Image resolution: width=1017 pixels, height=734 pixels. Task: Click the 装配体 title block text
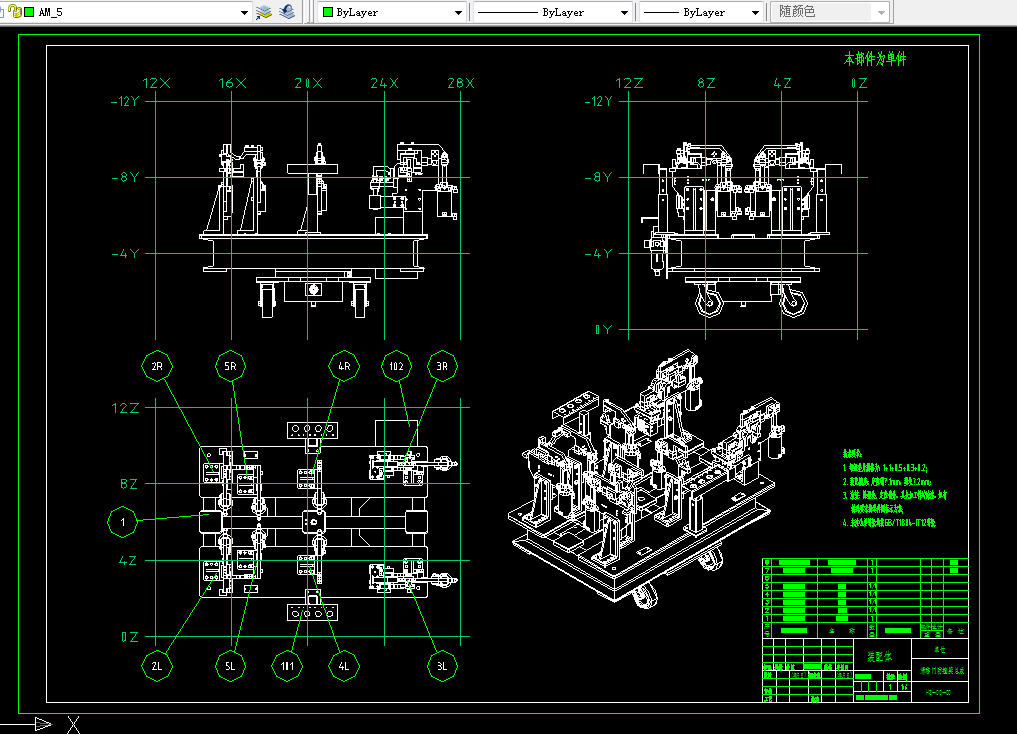click(x=879, y=657)
